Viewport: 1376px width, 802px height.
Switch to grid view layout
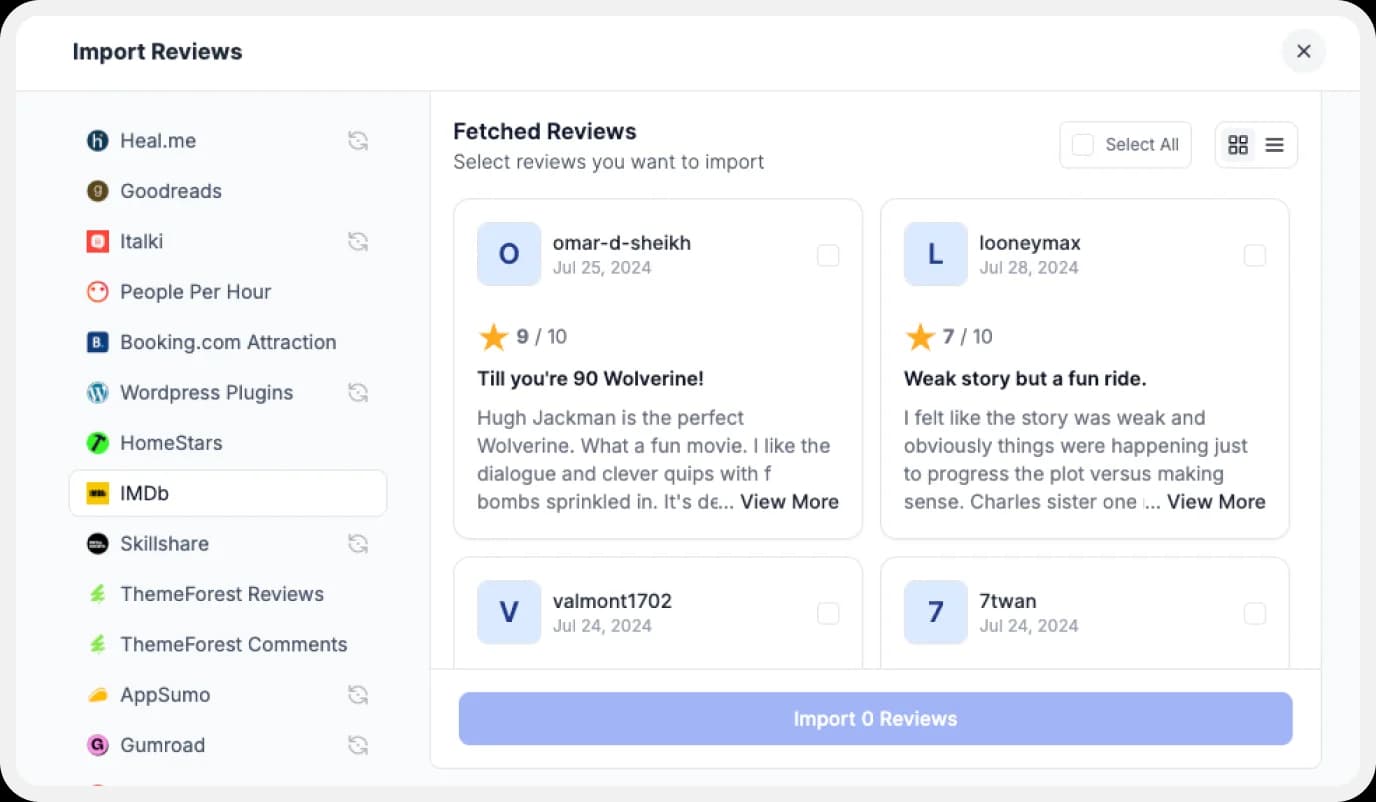point(1238,144)
